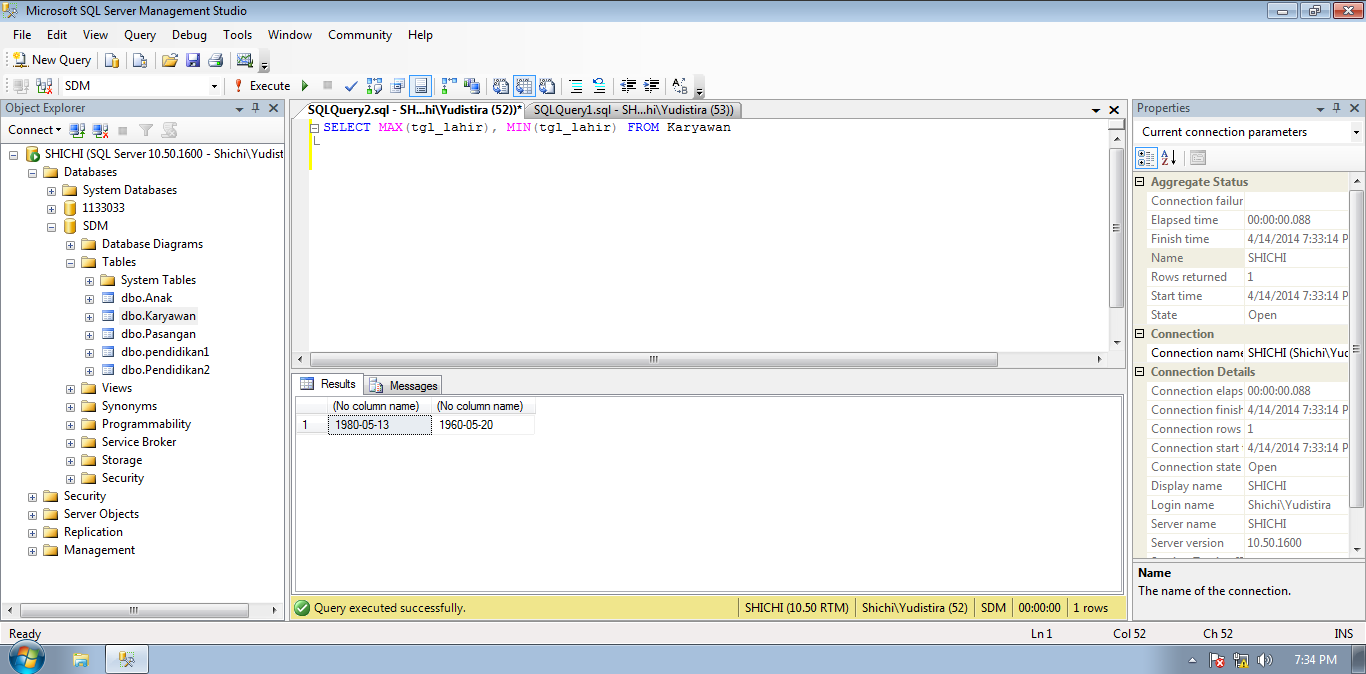Collapse the Tables folder node
The image size is (1366, 674).
click(x=70, y=262)
